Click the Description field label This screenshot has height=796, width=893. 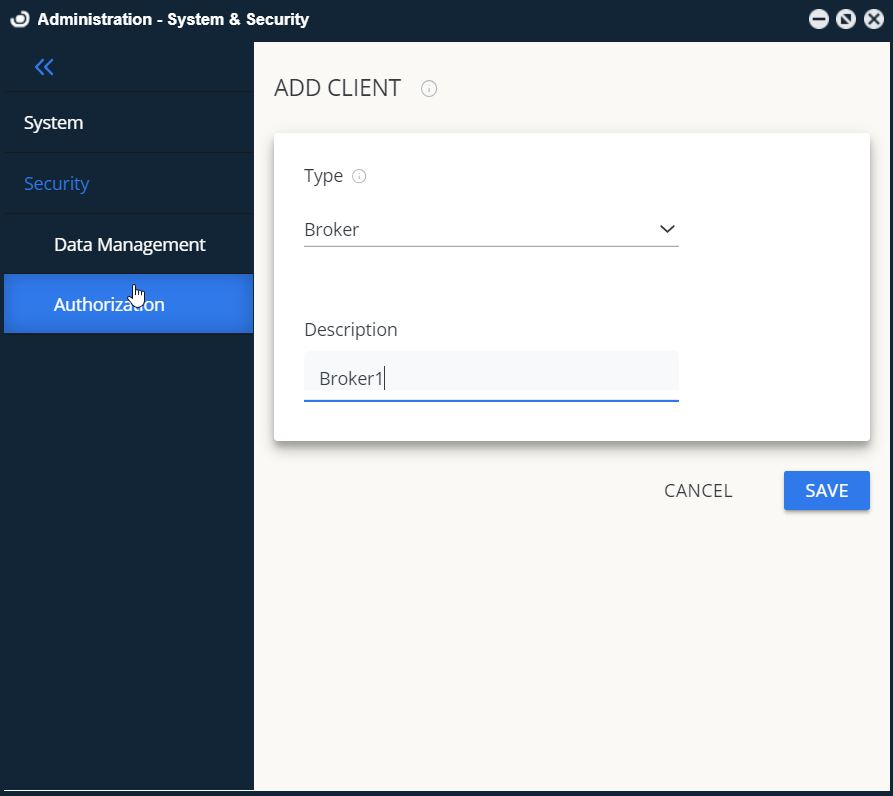[350, 329]
